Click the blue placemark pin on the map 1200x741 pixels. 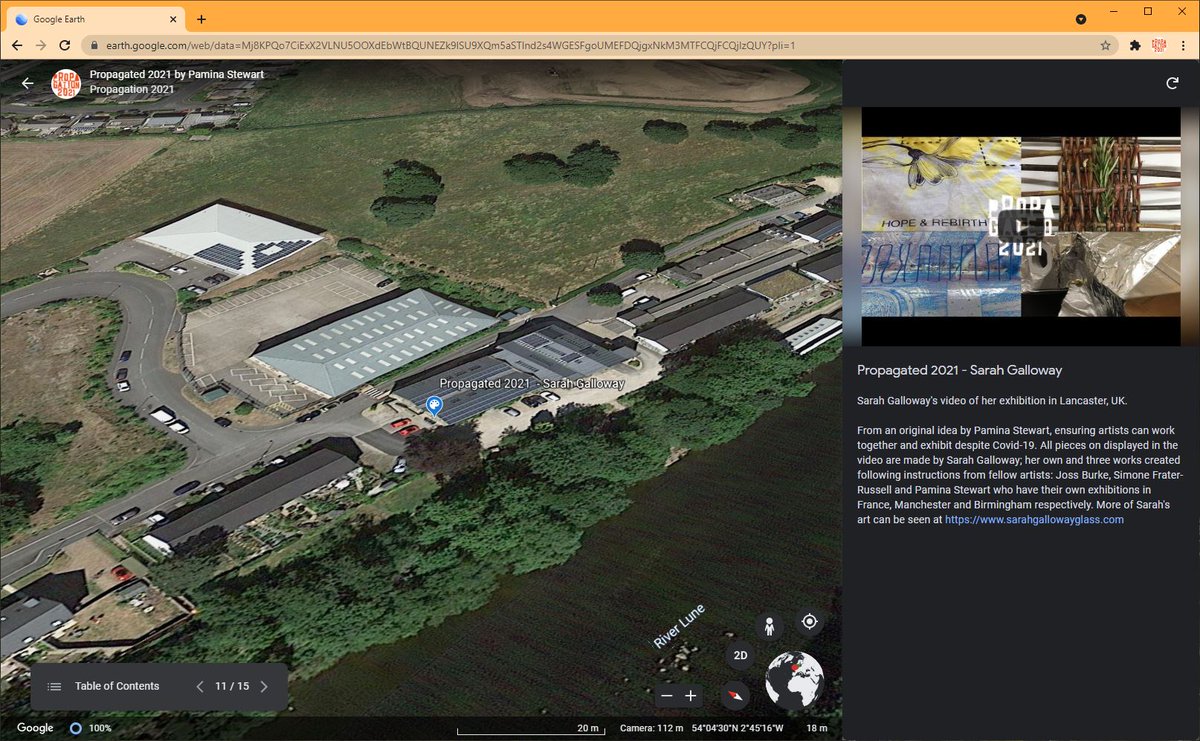coord(434,405)
